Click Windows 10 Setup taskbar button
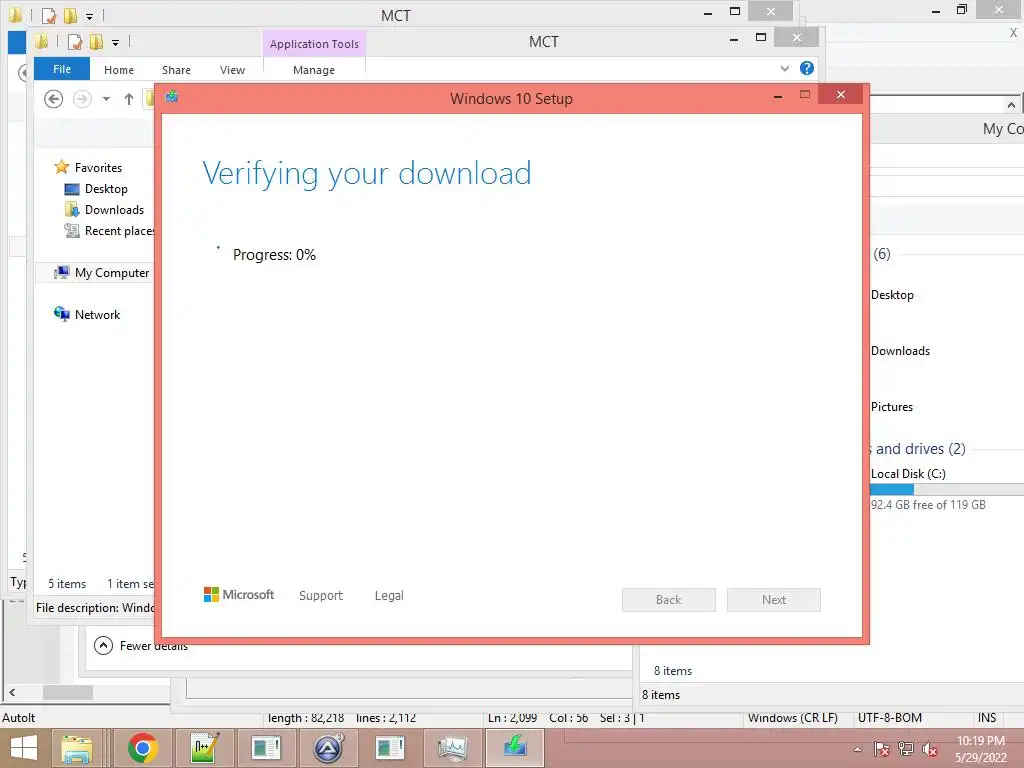The image size is (1024, 768). pos(515,748)
